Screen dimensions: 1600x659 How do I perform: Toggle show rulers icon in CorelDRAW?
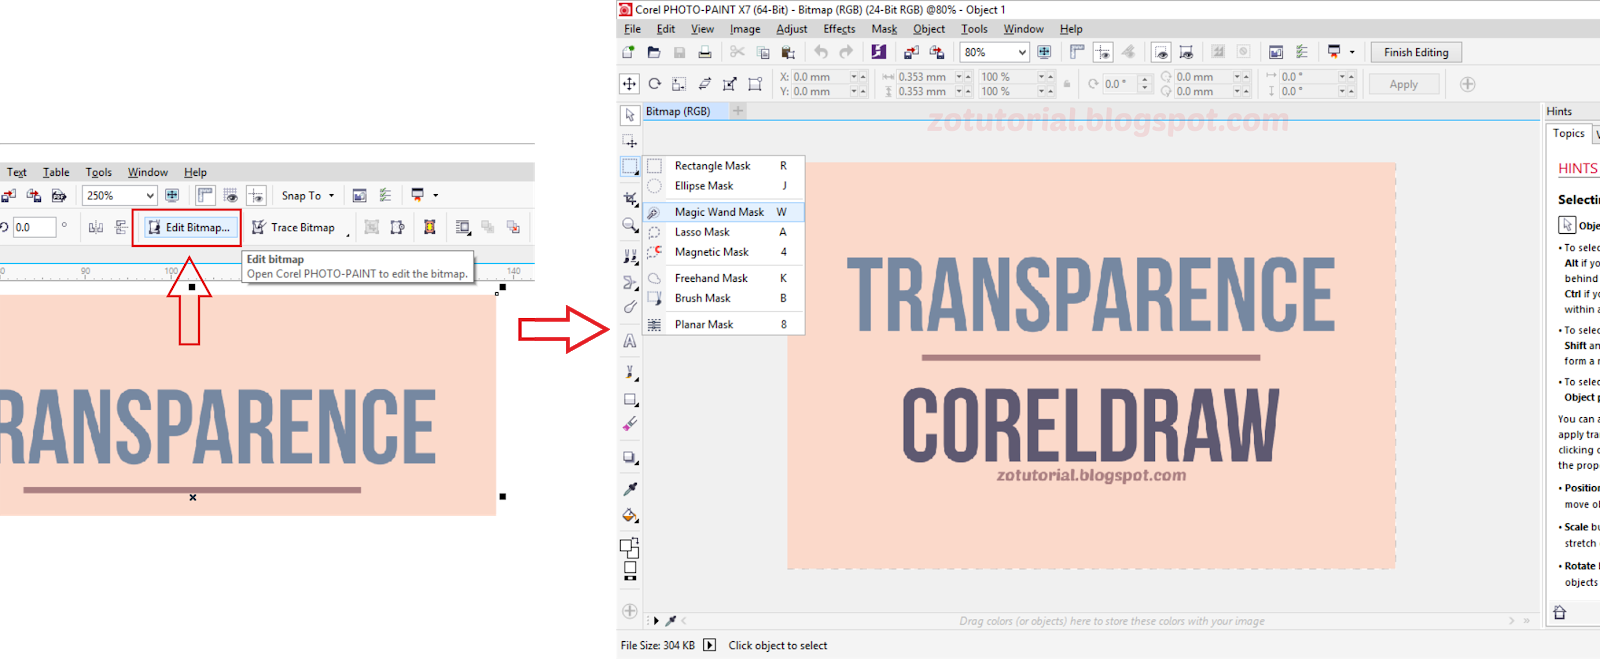click(205, 195)
